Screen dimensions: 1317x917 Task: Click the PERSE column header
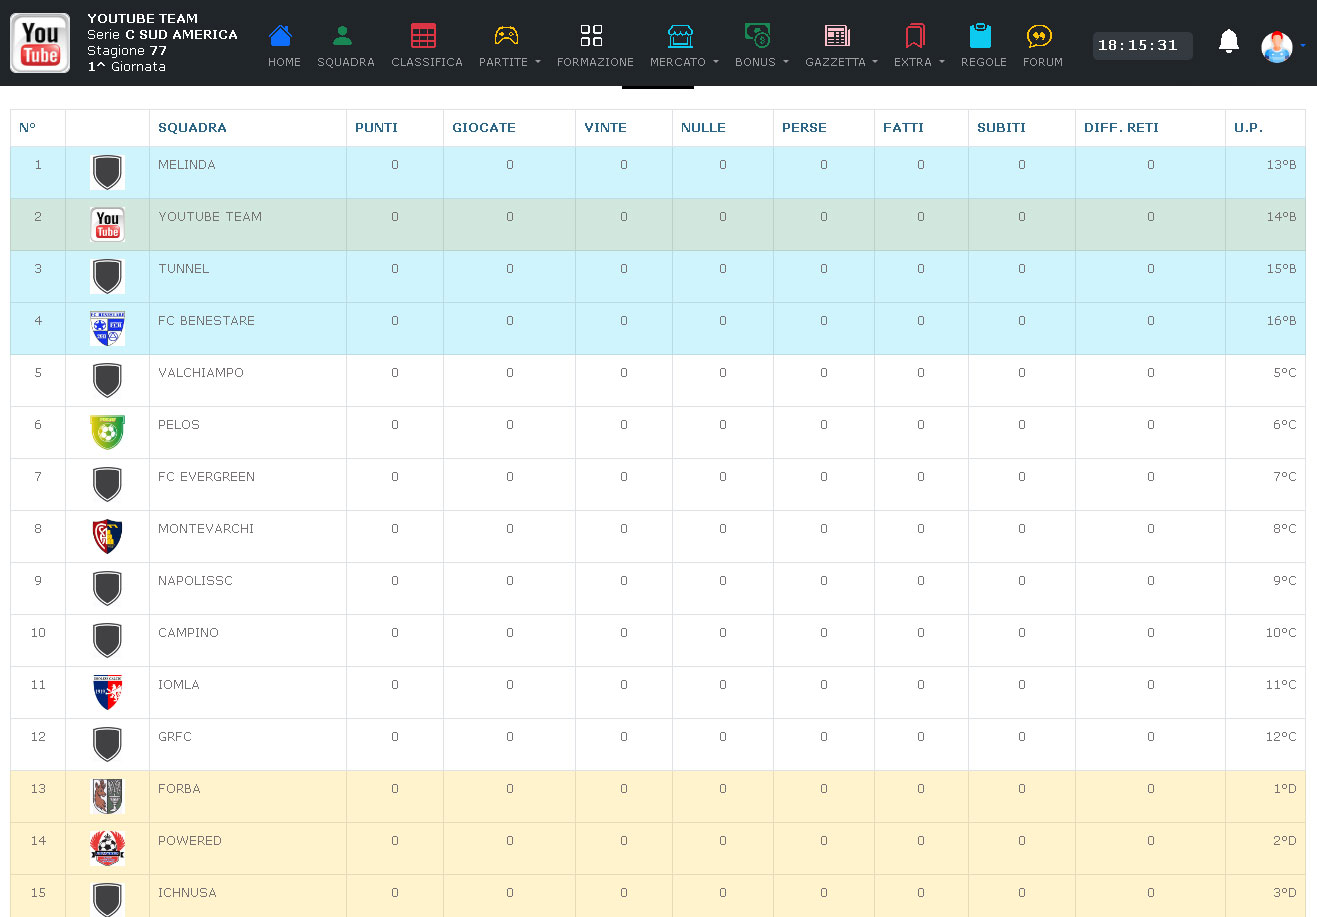[804, 128]
